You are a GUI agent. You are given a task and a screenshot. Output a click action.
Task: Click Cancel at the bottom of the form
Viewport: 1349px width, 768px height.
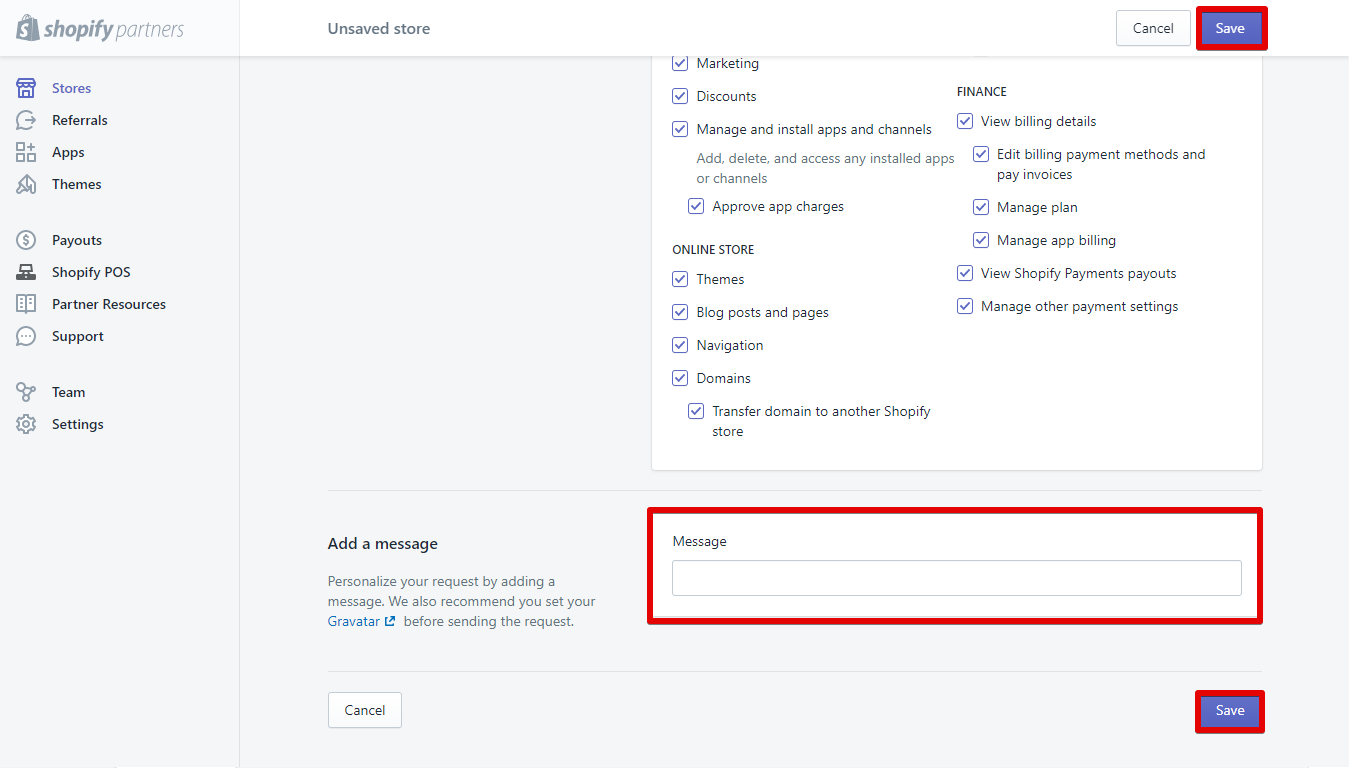pyautogui.click(x=364, y=710)
